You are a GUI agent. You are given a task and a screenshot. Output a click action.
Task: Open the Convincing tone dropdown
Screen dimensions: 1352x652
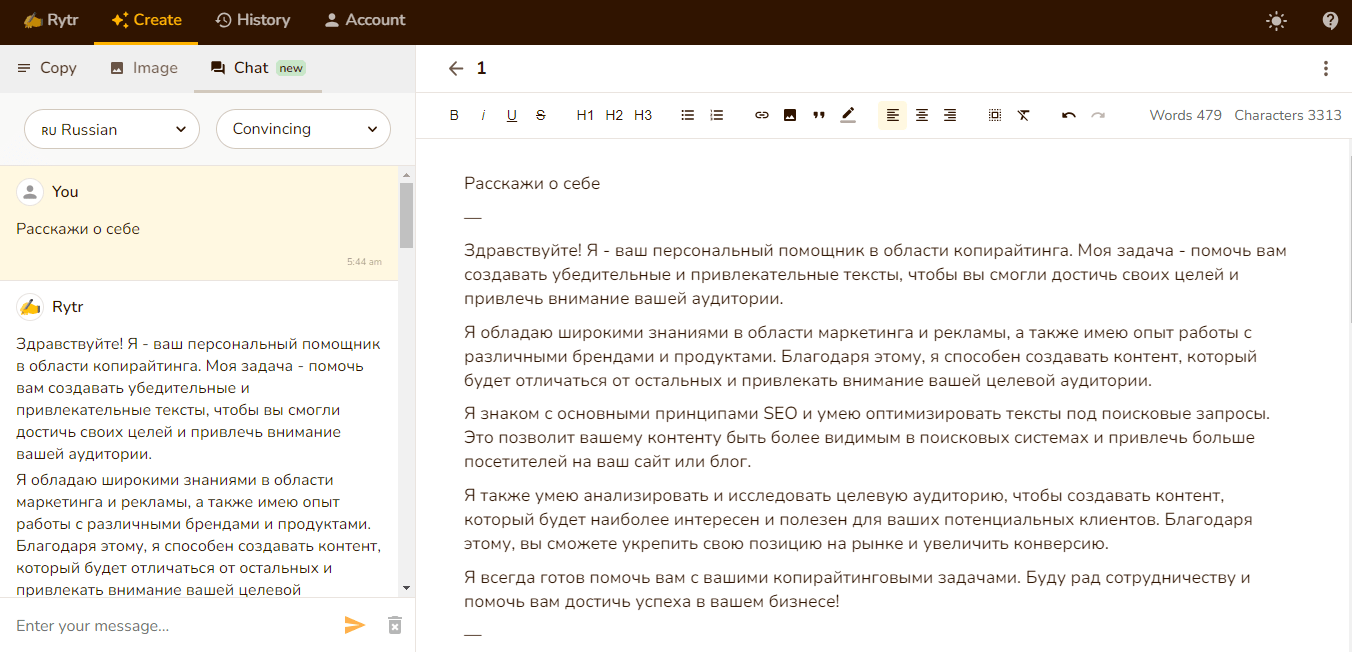point(303,129)
